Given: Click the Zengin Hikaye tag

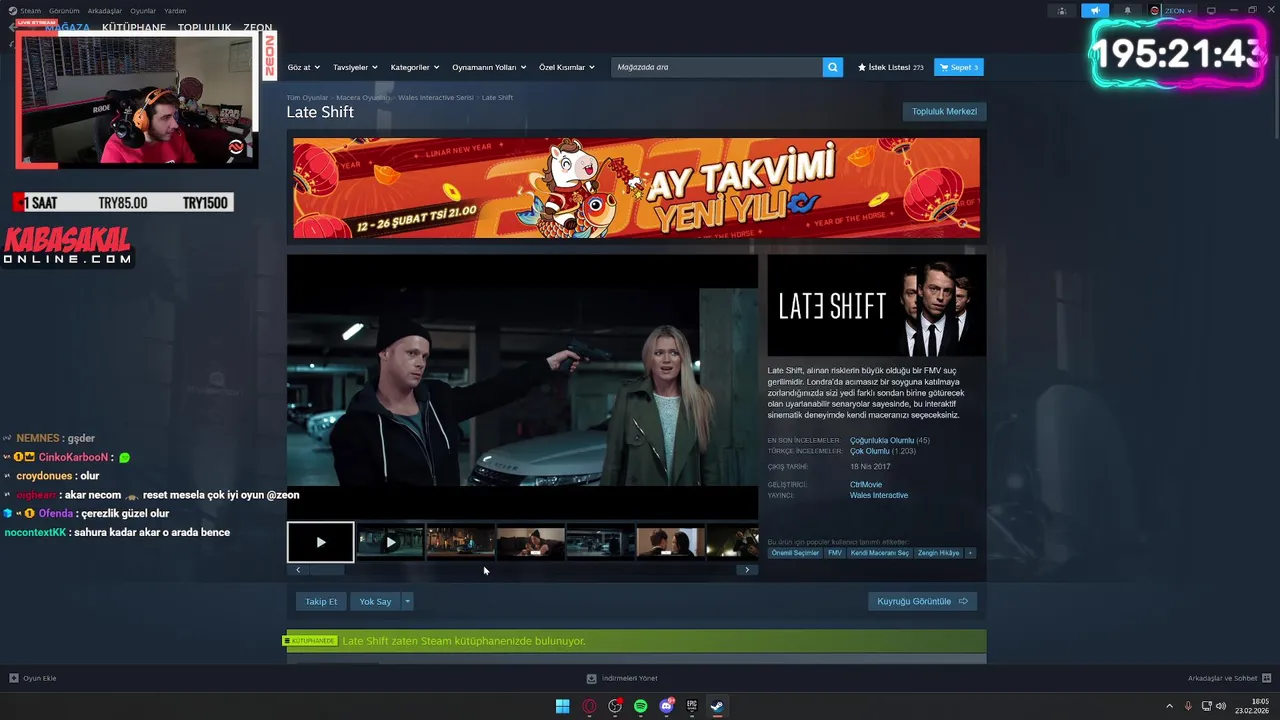Looking at the screenshot, I should (x=938, y=553).
